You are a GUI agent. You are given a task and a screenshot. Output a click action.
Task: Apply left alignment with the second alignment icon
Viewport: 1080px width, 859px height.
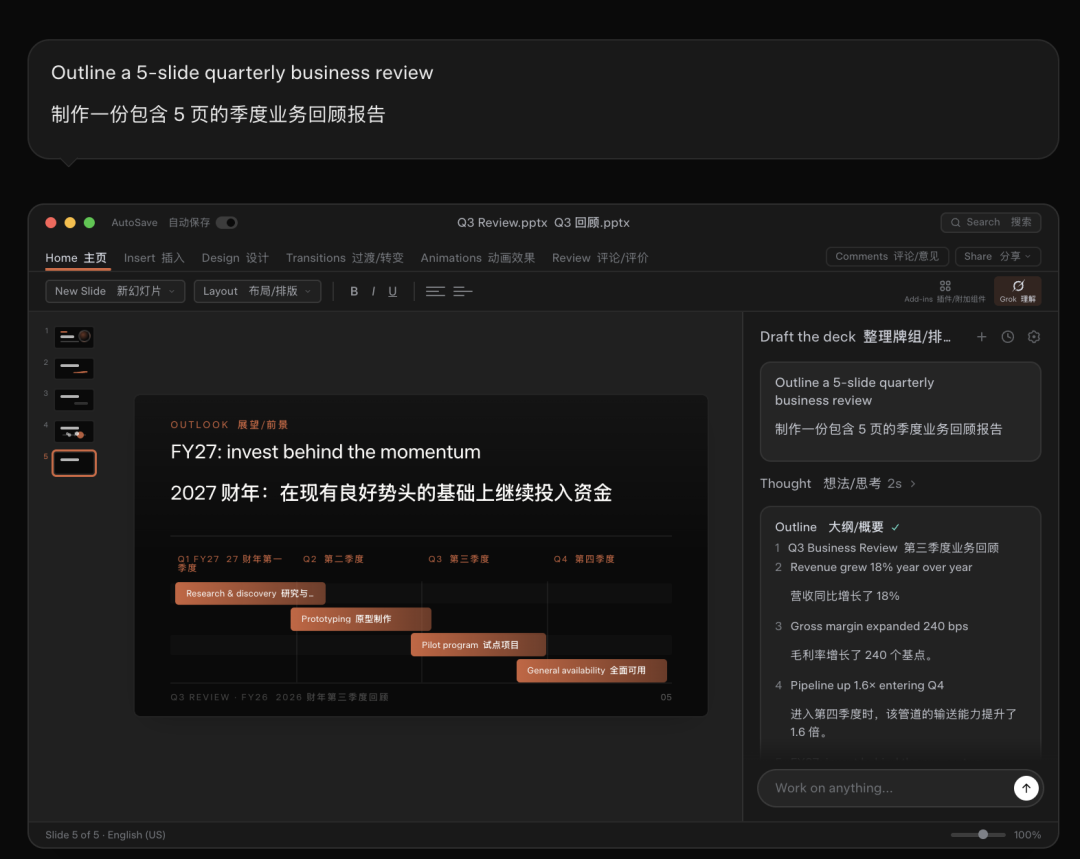pos(463,291)
